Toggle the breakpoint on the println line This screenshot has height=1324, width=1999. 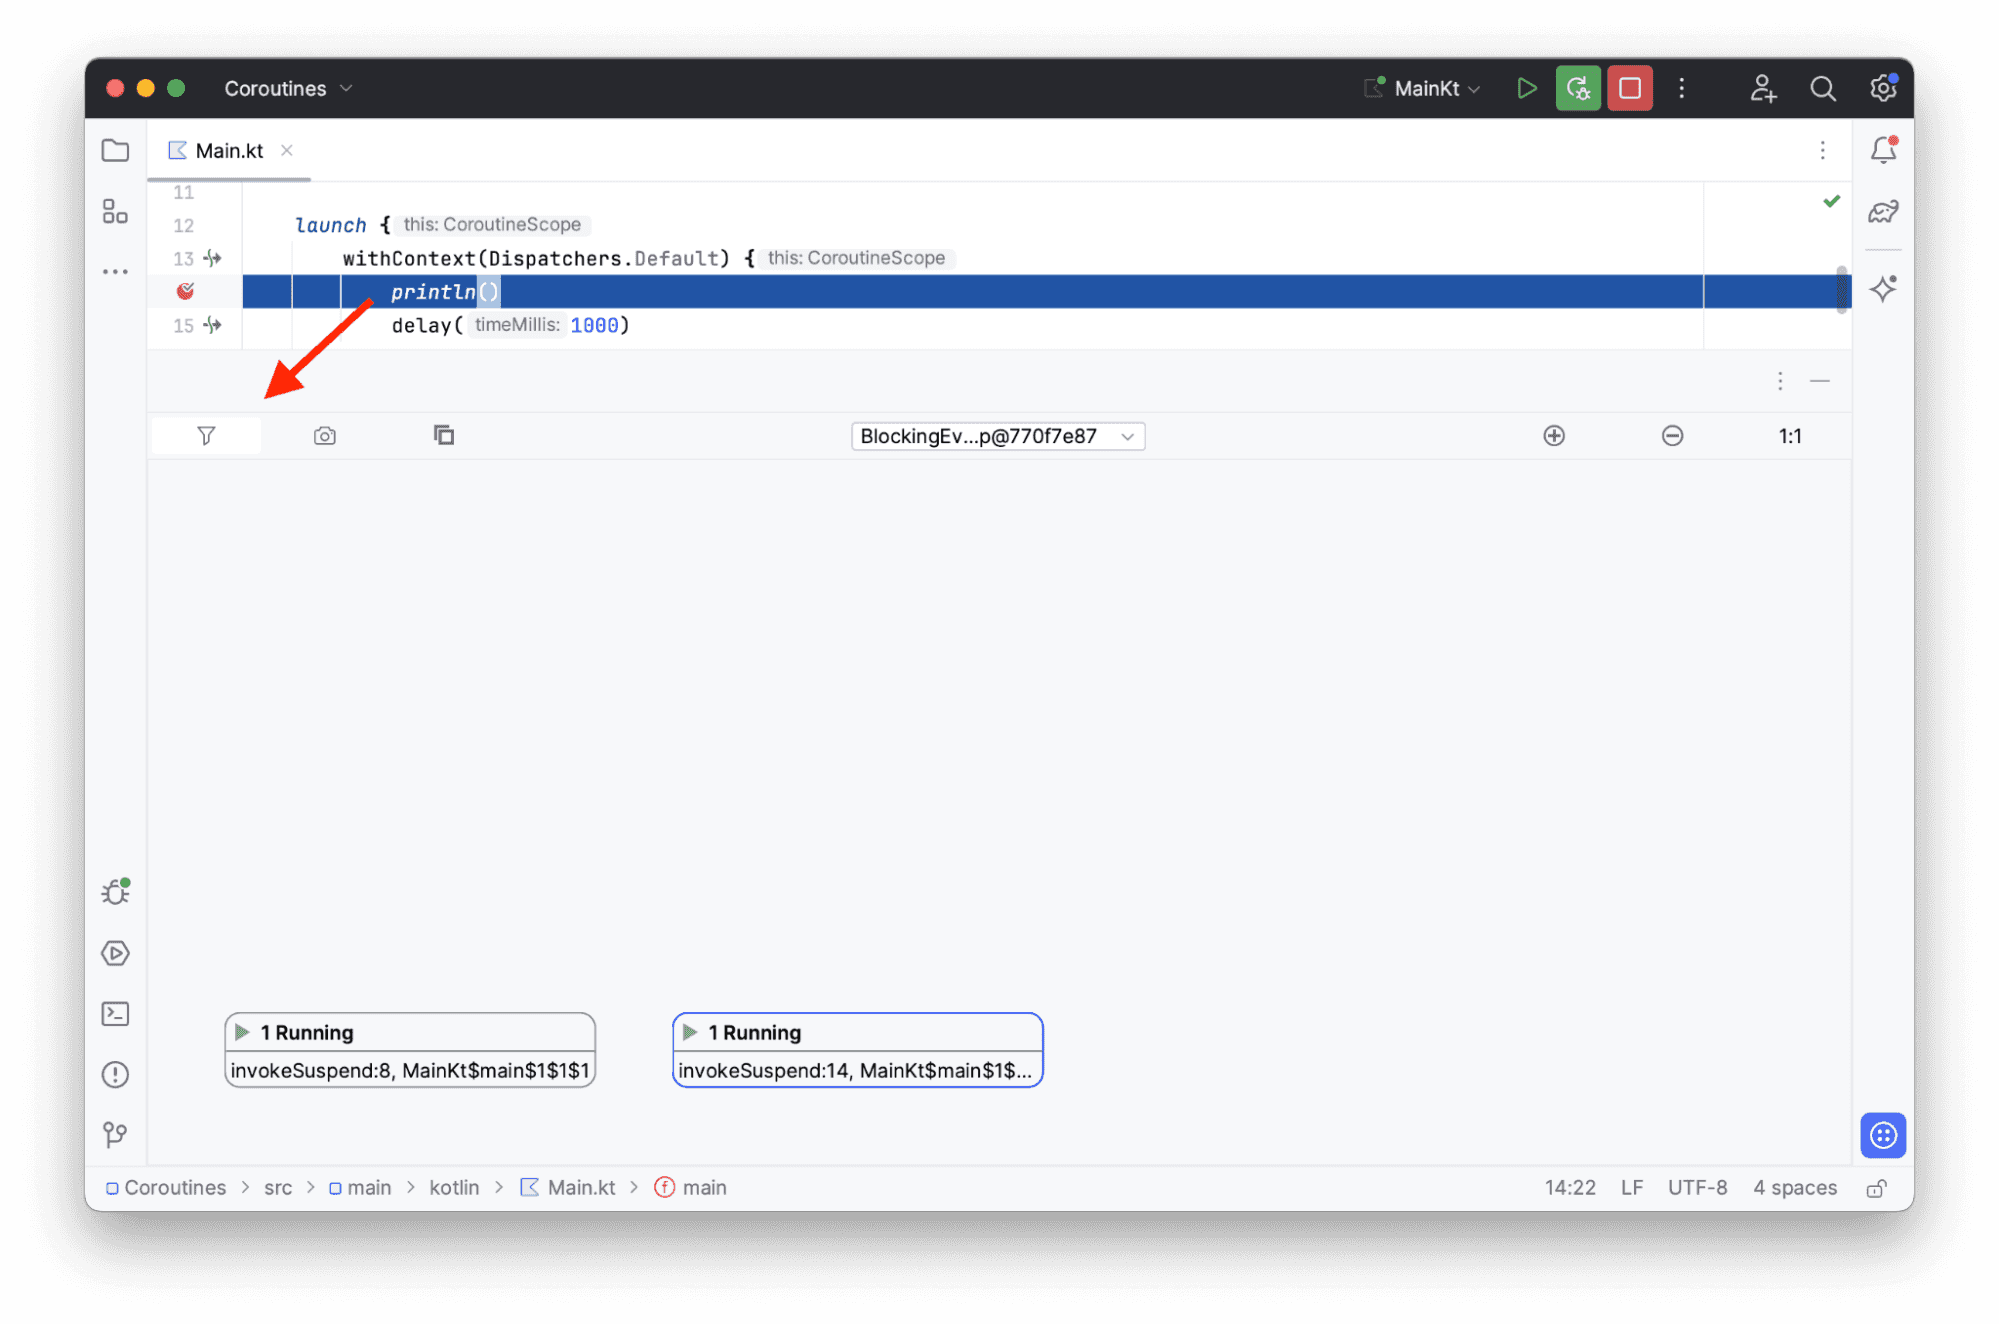(x=185, y=291)
